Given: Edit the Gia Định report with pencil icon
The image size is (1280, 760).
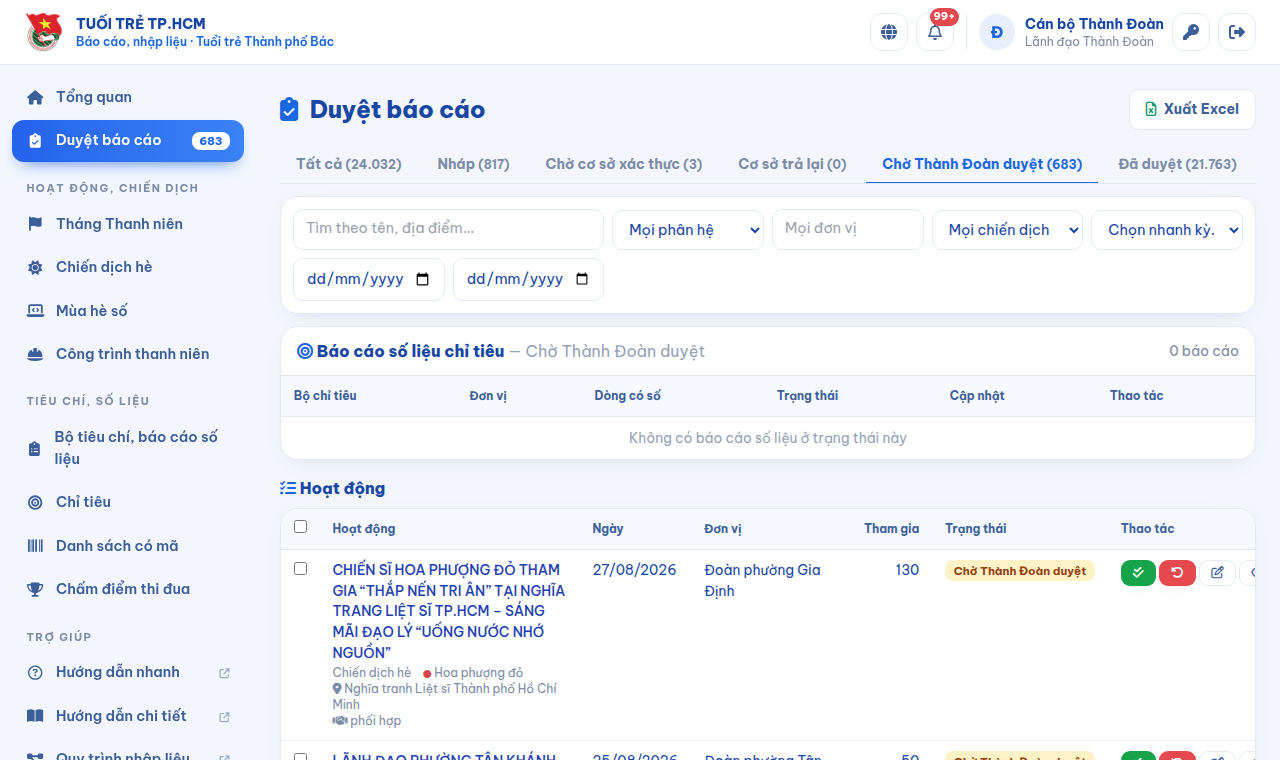Looking at the screenshot, I should coord(1217,573).
